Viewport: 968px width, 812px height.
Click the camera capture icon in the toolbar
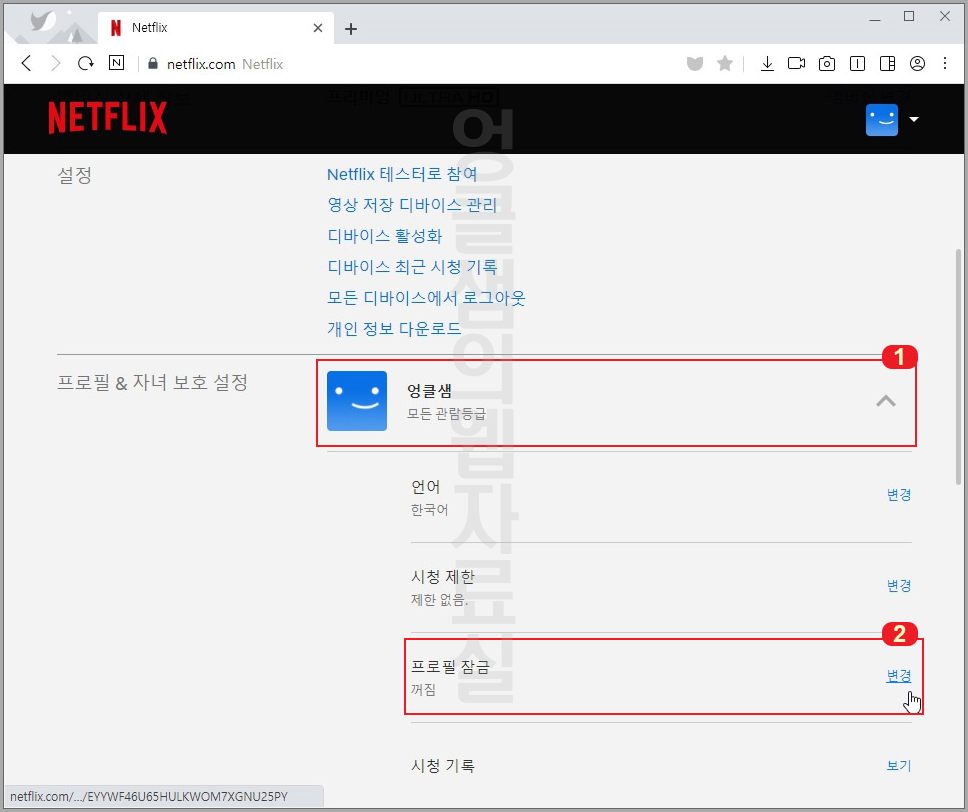tap(827, 63)
